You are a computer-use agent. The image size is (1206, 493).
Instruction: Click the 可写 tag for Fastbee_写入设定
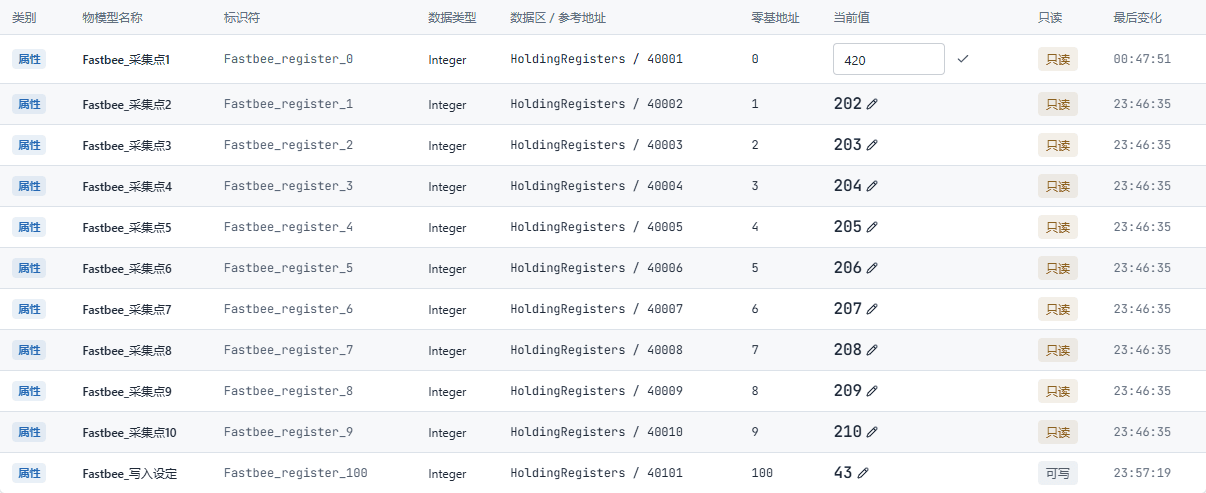1058,473
